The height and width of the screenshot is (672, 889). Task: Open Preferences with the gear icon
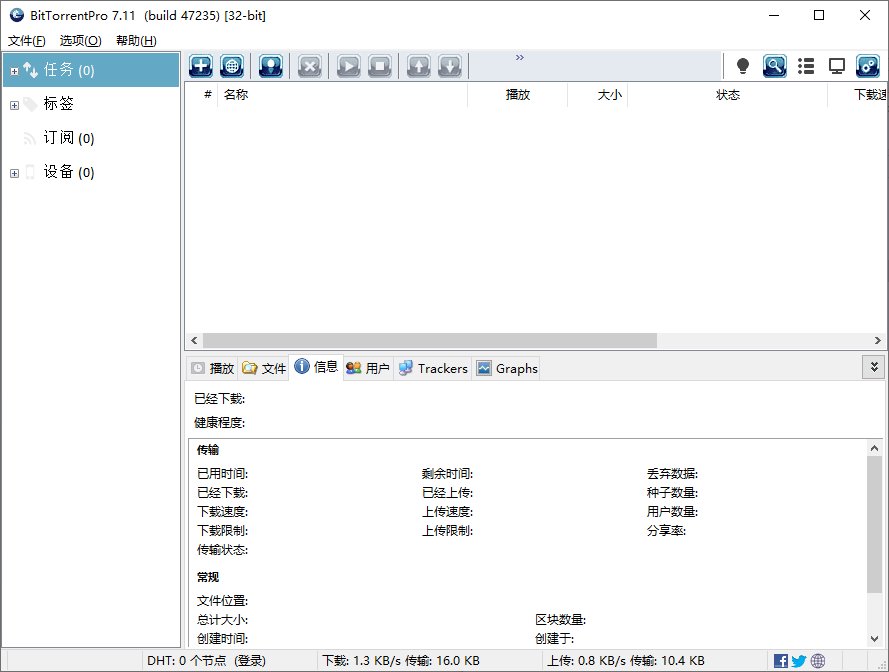pyautogui.click(x=867, y=66)
